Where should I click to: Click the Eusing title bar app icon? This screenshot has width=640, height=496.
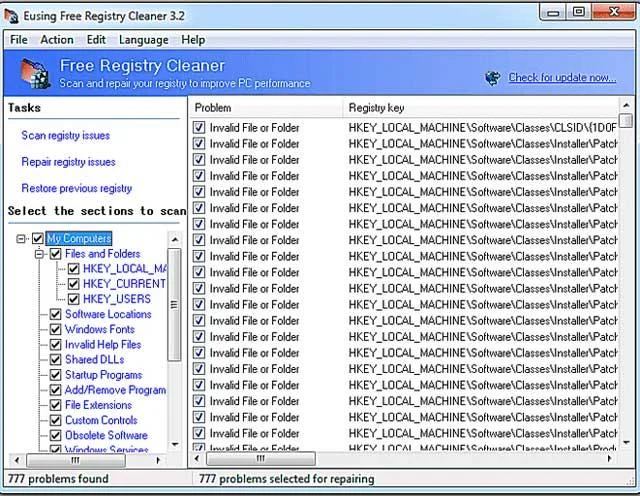coord(11,16)
